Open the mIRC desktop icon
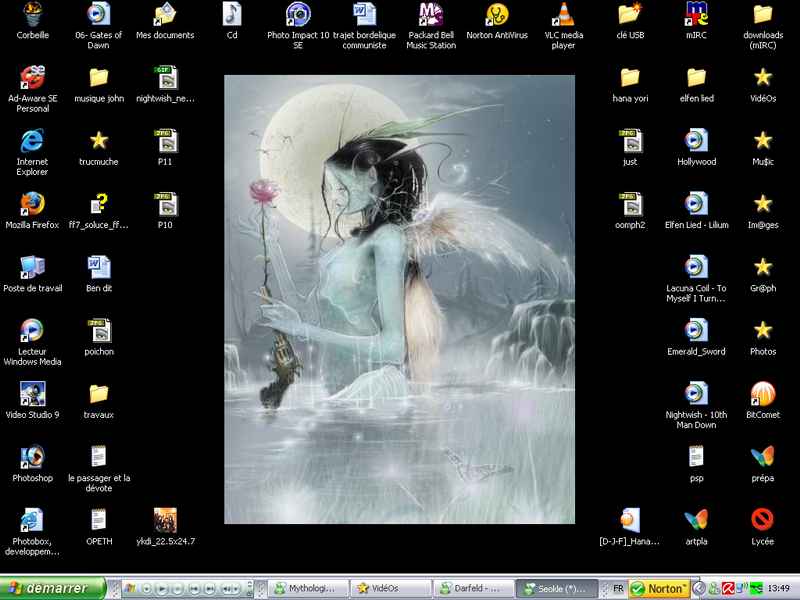The image size is (800, 600). click(x=696, y=15)
